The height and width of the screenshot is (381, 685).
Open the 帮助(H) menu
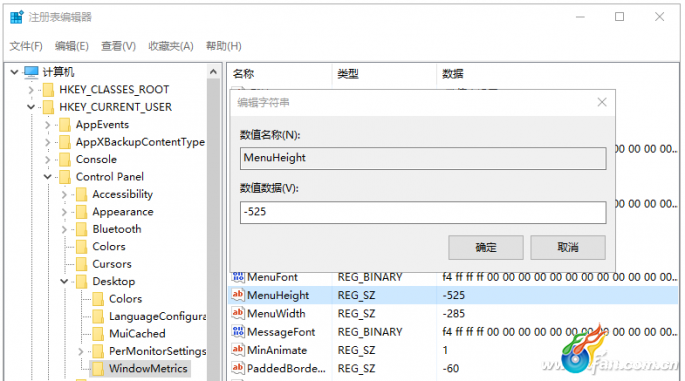point(224,46)
